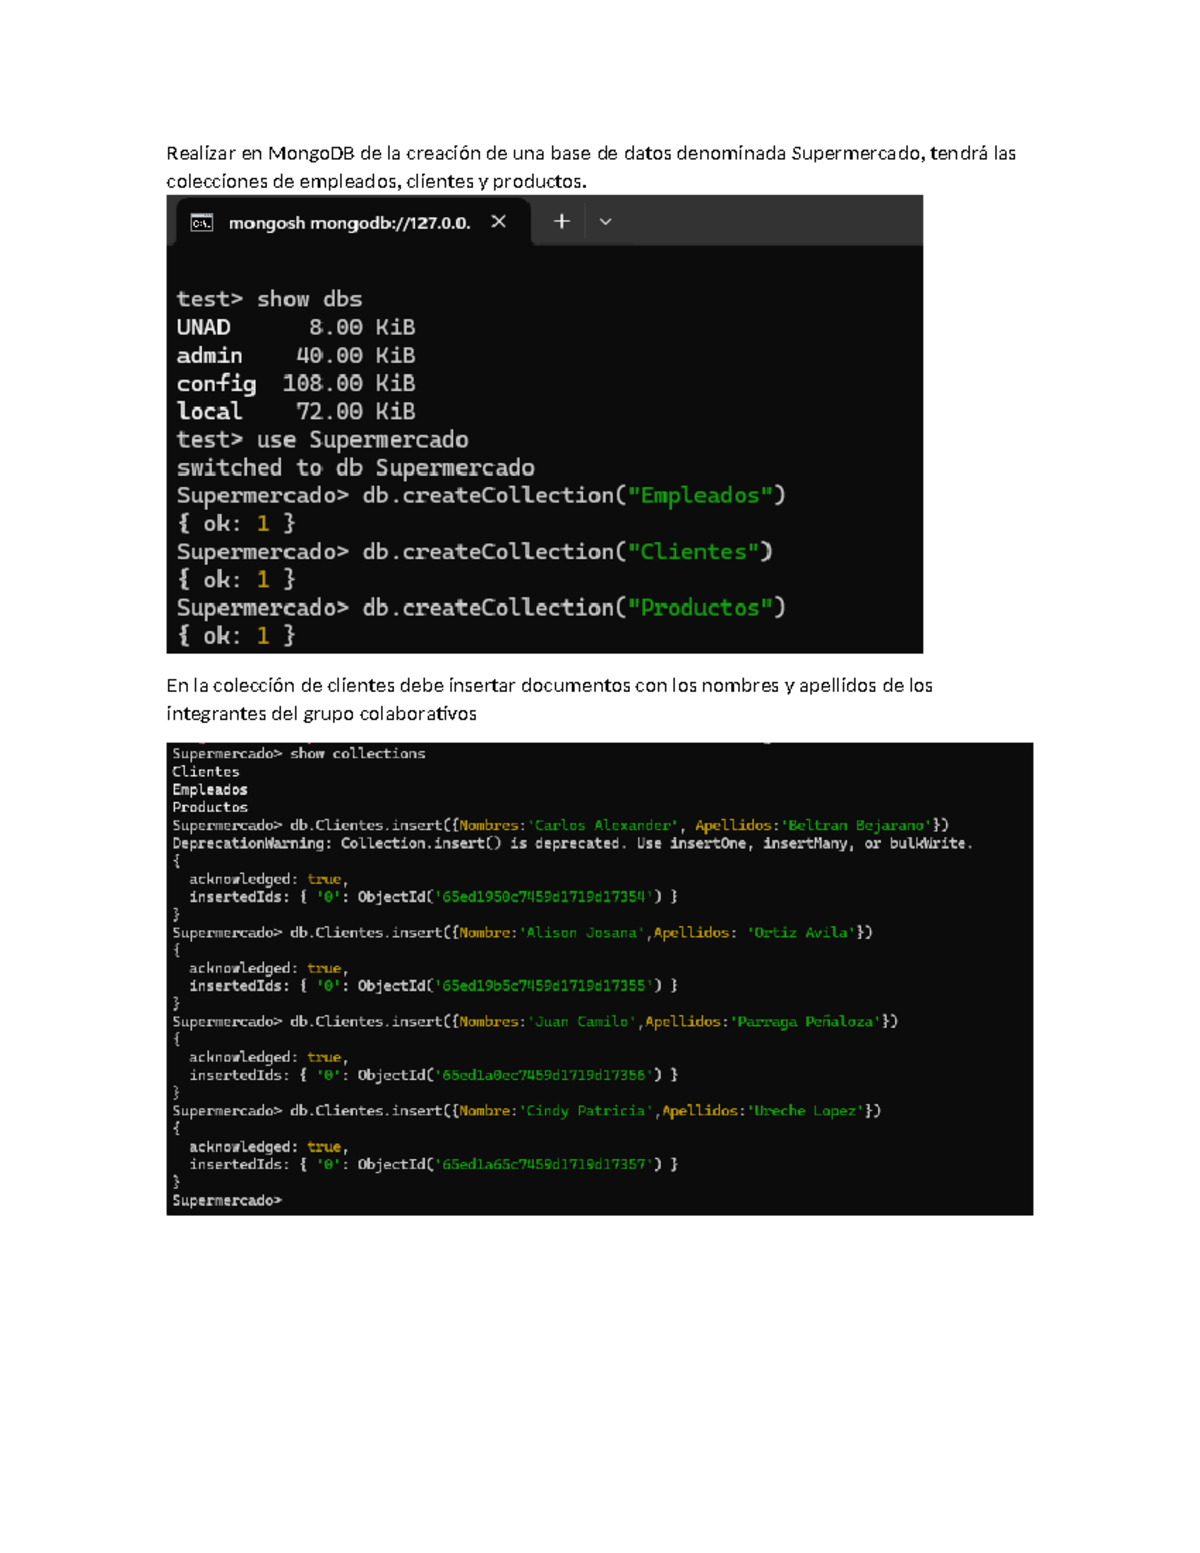Image resolution: width=1200 pixels, height=1553 pixels.
Task: Select Clientes in the show collections output
Action: tap(205, 771)
